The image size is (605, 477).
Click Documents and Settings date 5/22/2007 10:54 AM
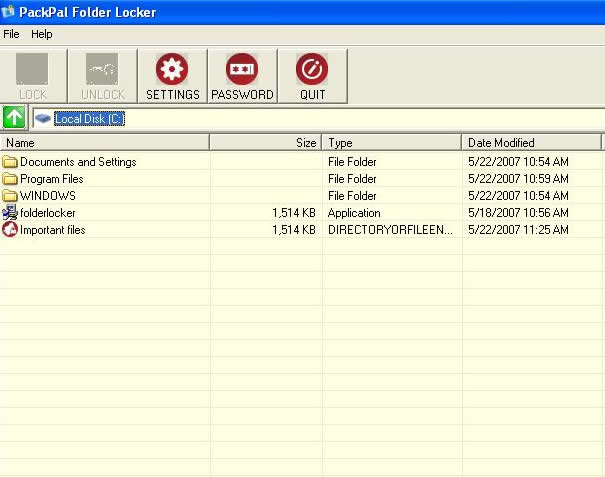point(518,162)
